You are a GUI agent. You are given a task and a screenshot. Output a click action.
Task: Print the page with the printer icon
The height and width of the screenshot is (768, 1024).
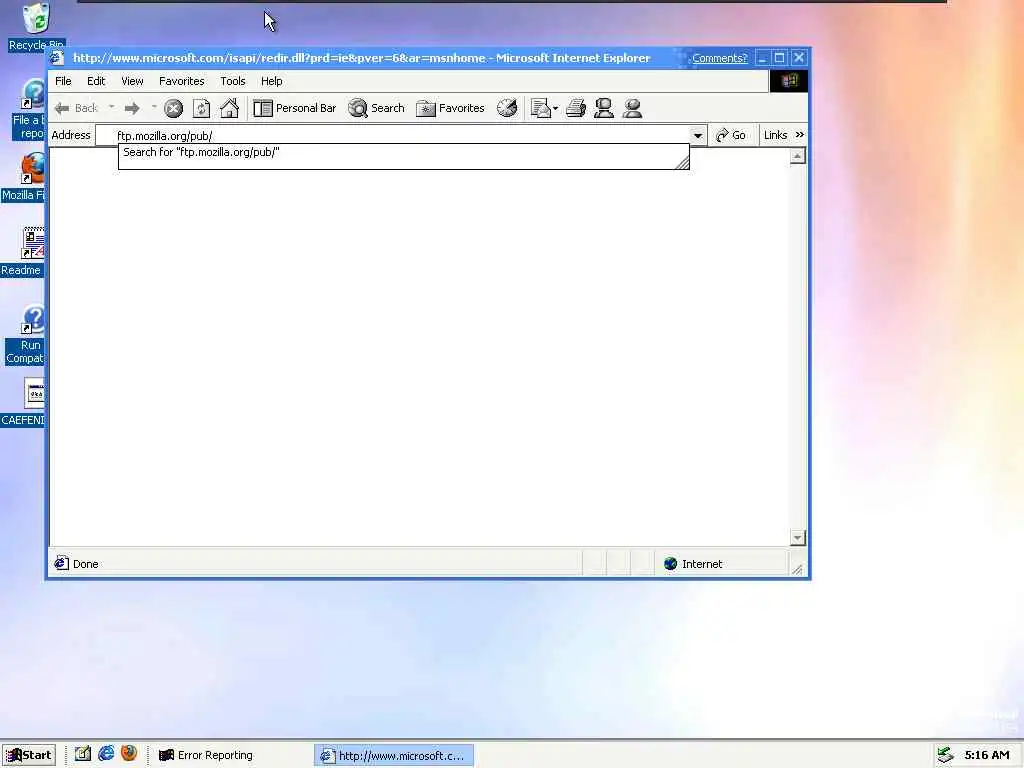[x=575, y=108]
